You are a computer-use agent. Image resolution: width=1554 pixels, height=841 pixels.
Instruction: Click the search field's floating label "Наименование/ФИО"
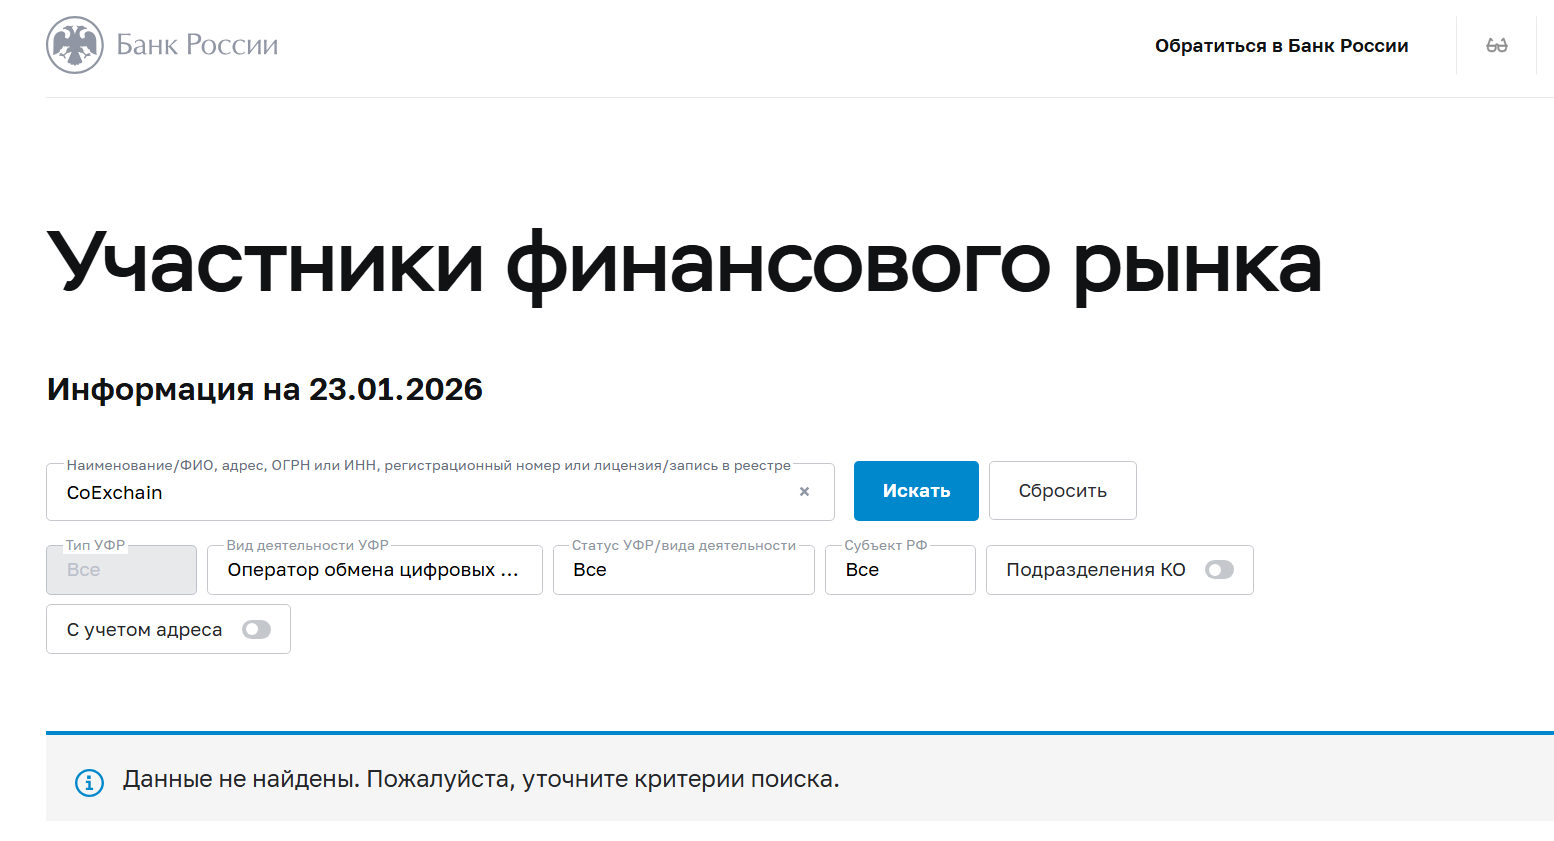[428, 465]
